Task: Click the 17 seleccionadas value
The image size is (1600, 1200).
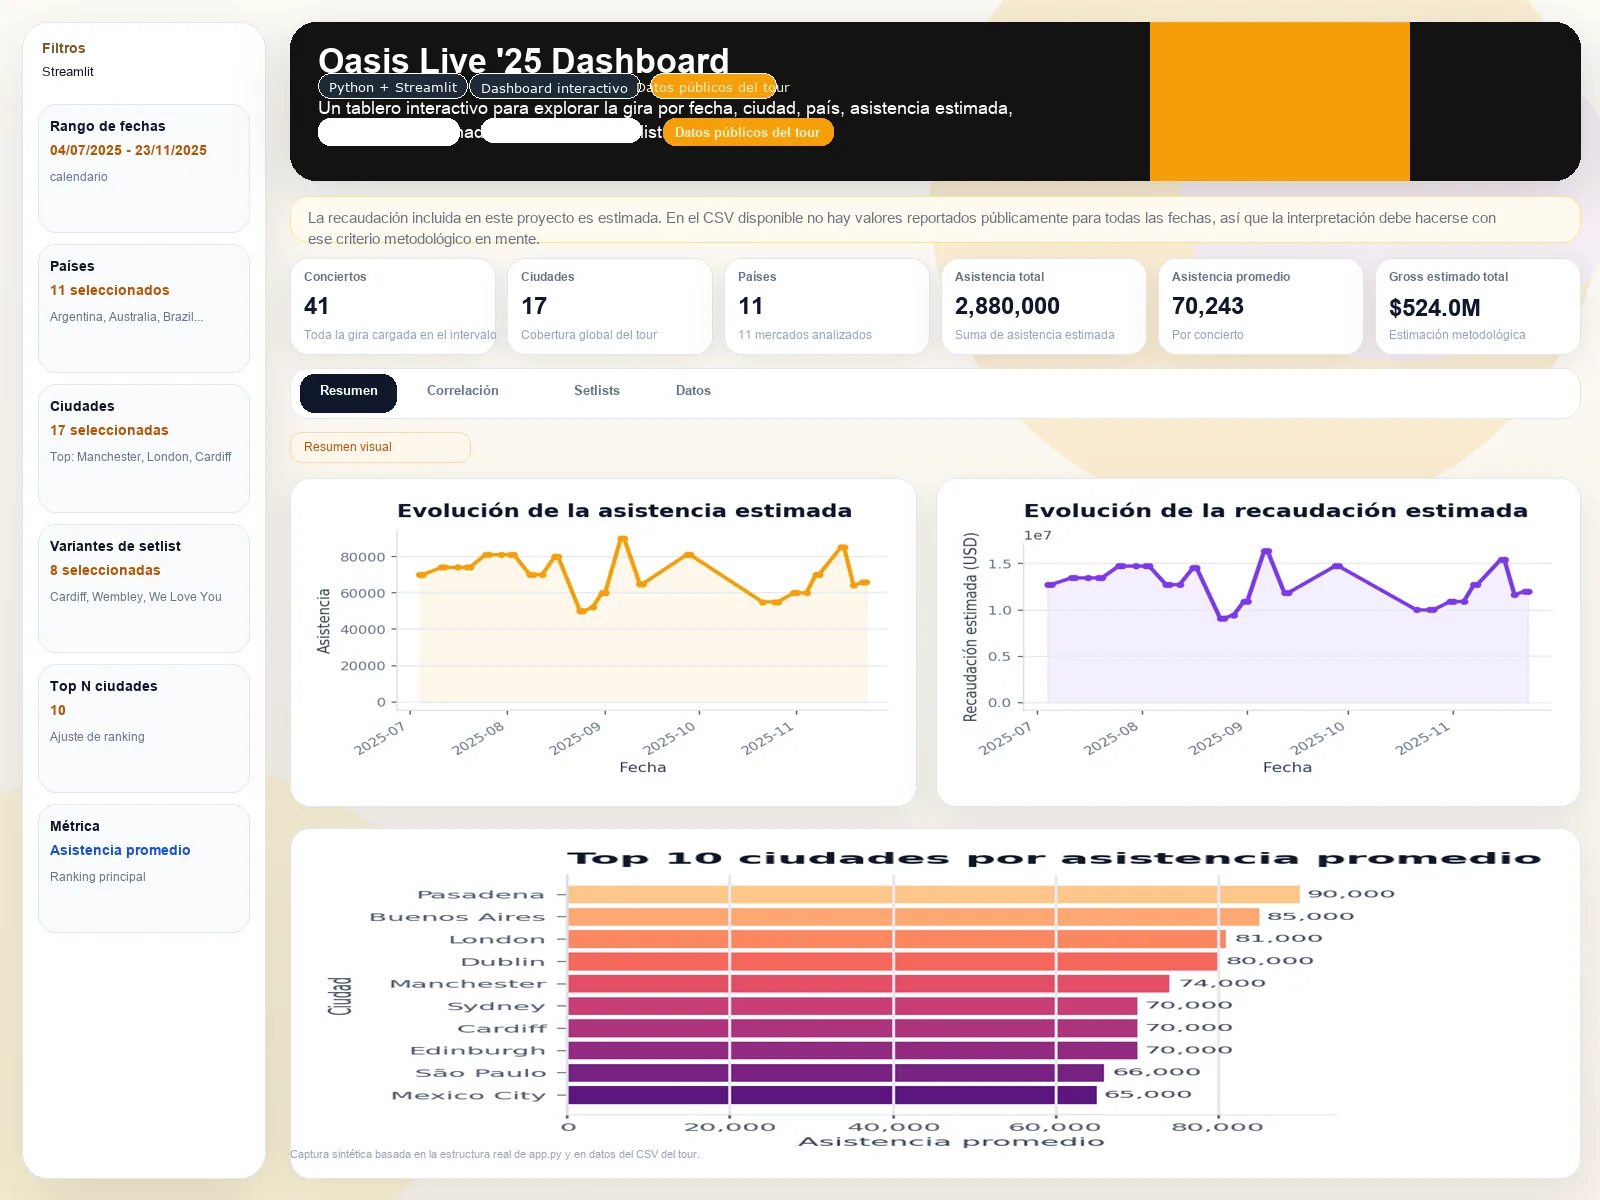Action: 109,430
